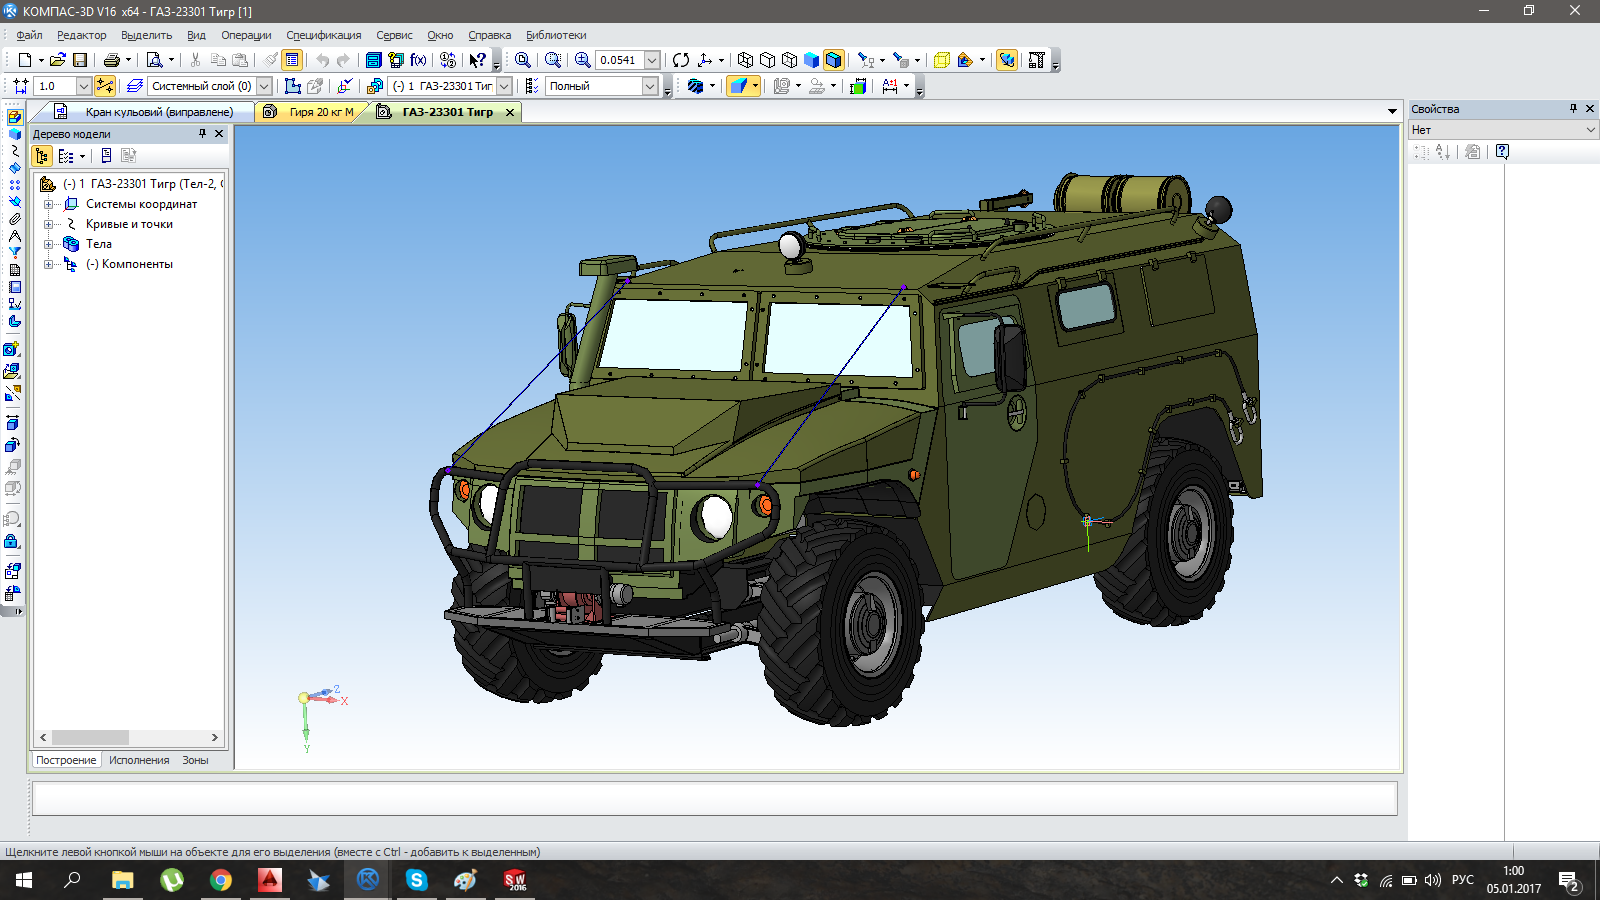Select the Построение tab
The height and width of the screenshot is (900, 1600).
click(66, 760)
